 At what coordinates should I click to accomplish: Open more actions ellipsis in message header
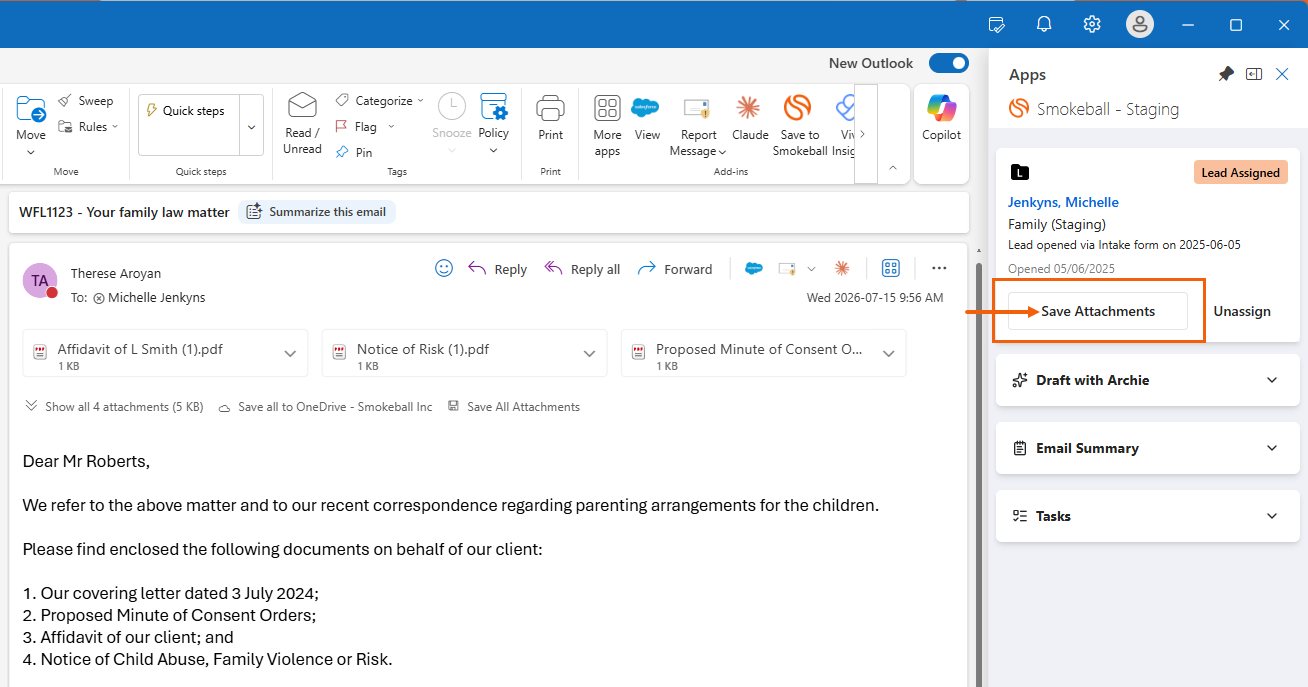939,268
